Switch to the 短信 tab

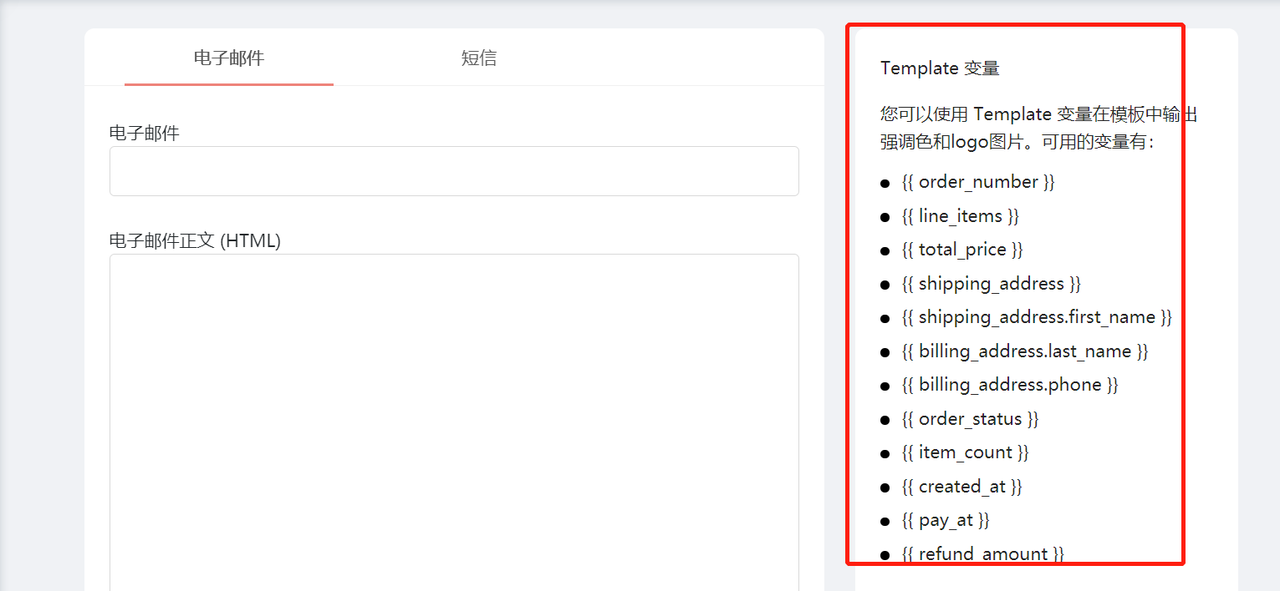479,58
